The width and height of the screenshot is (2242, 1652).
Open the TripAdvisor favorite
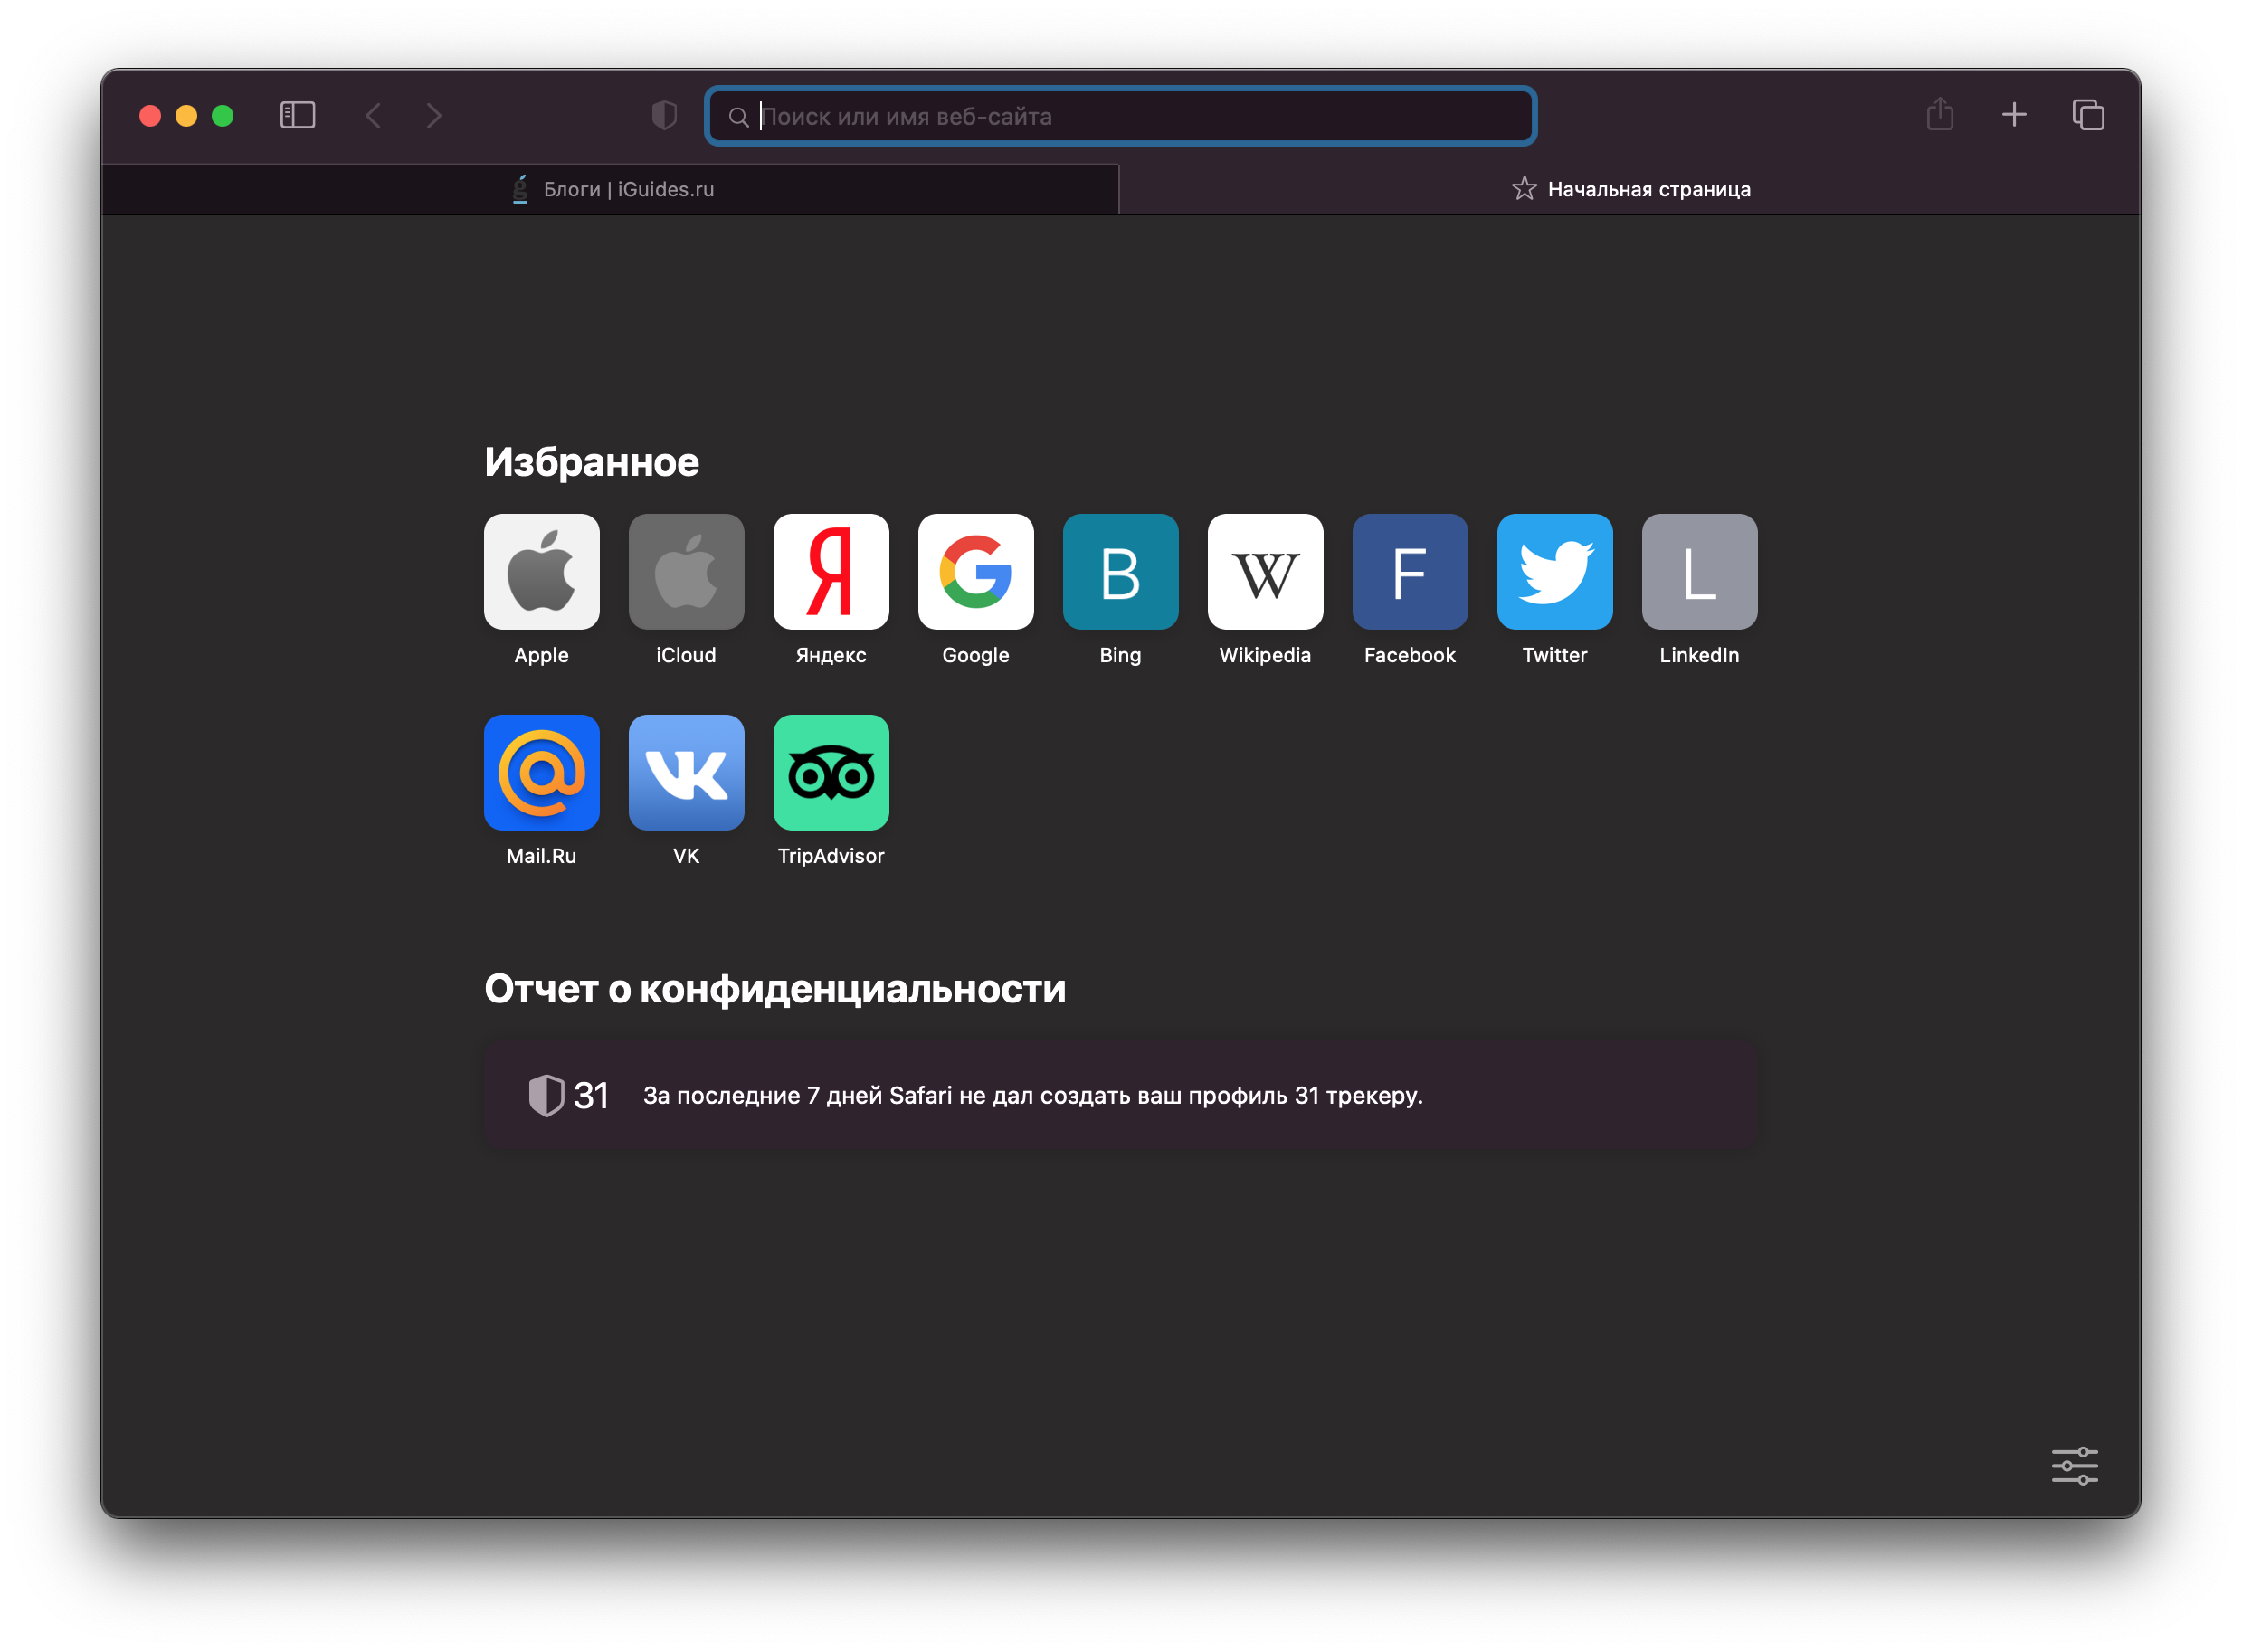pos(831,773)
